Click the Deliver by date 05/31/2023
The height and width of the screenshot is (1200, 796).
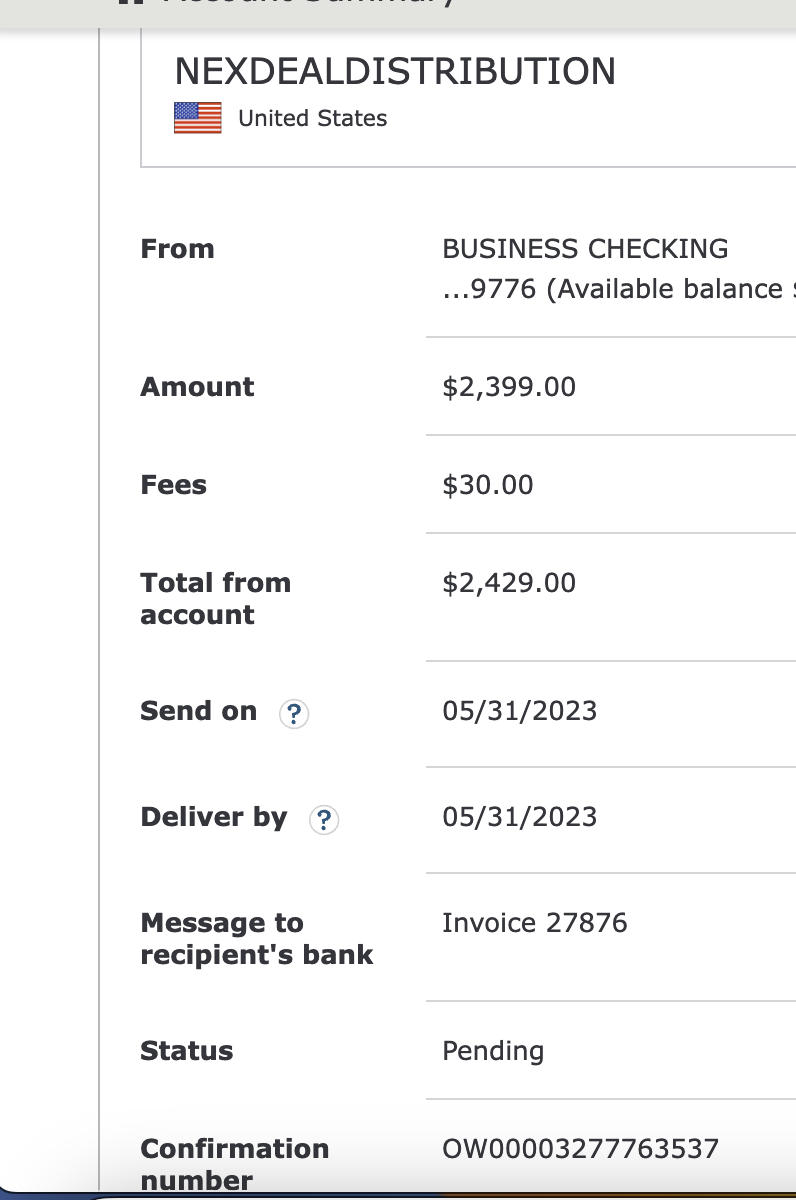pos(519,817)
